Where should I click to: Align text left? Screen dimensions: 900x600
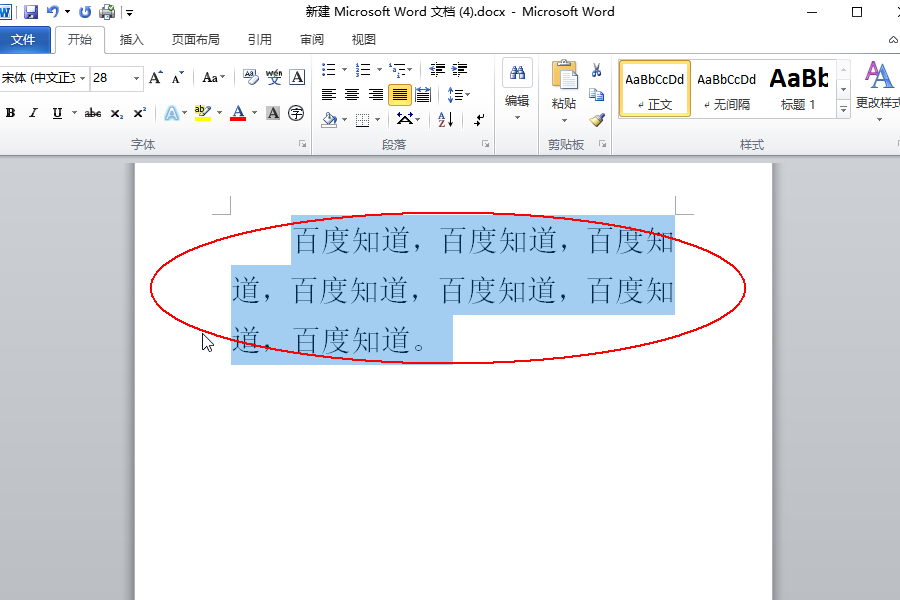(x=329, y=94)
